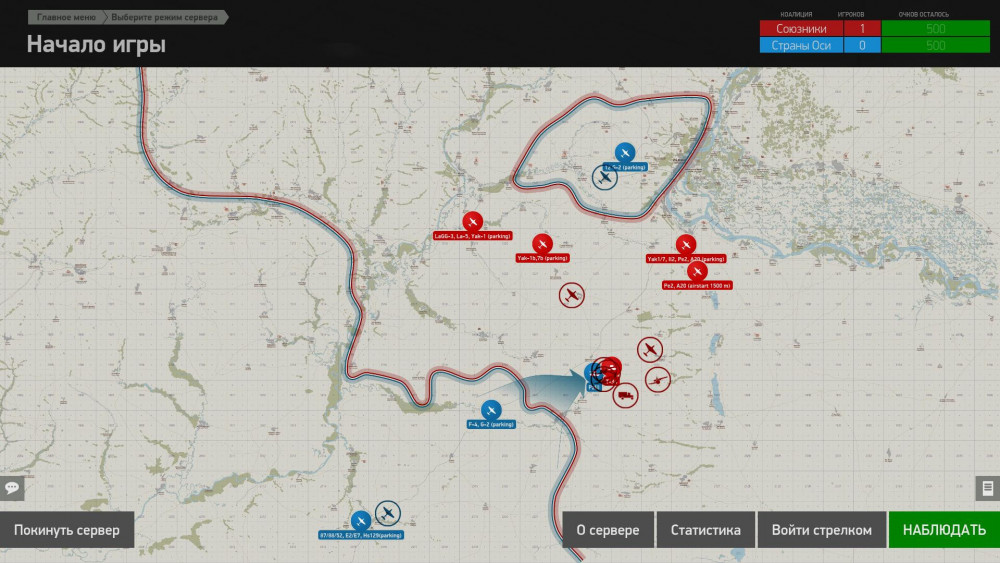The height and width of the screenshot is (563, 1000).
Task: Select the Союзники coalition row
Action: [874, 29]
